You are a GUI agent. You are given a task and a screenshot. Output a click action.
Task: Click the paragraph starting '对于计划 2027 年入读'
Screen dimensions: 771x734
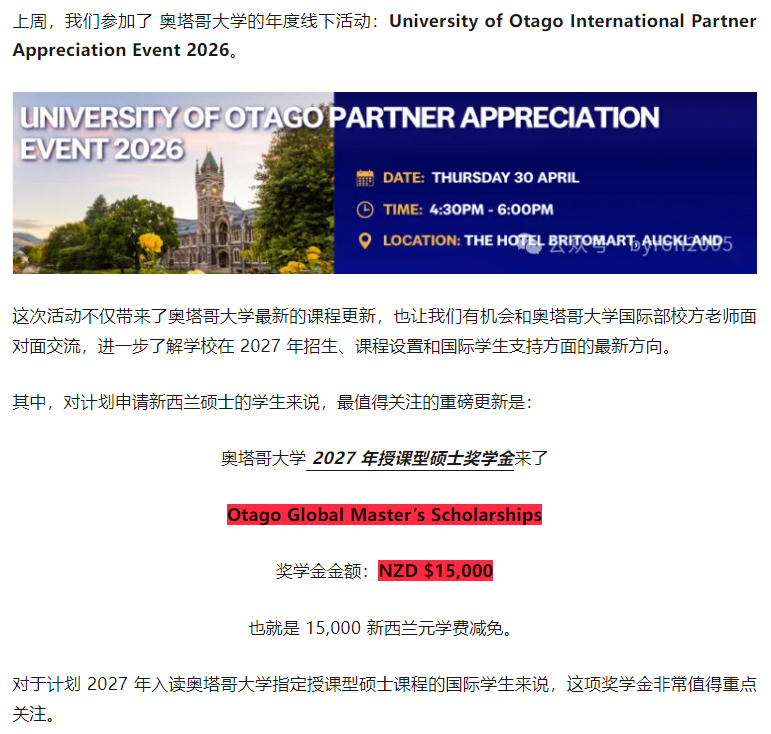point(385,699)
